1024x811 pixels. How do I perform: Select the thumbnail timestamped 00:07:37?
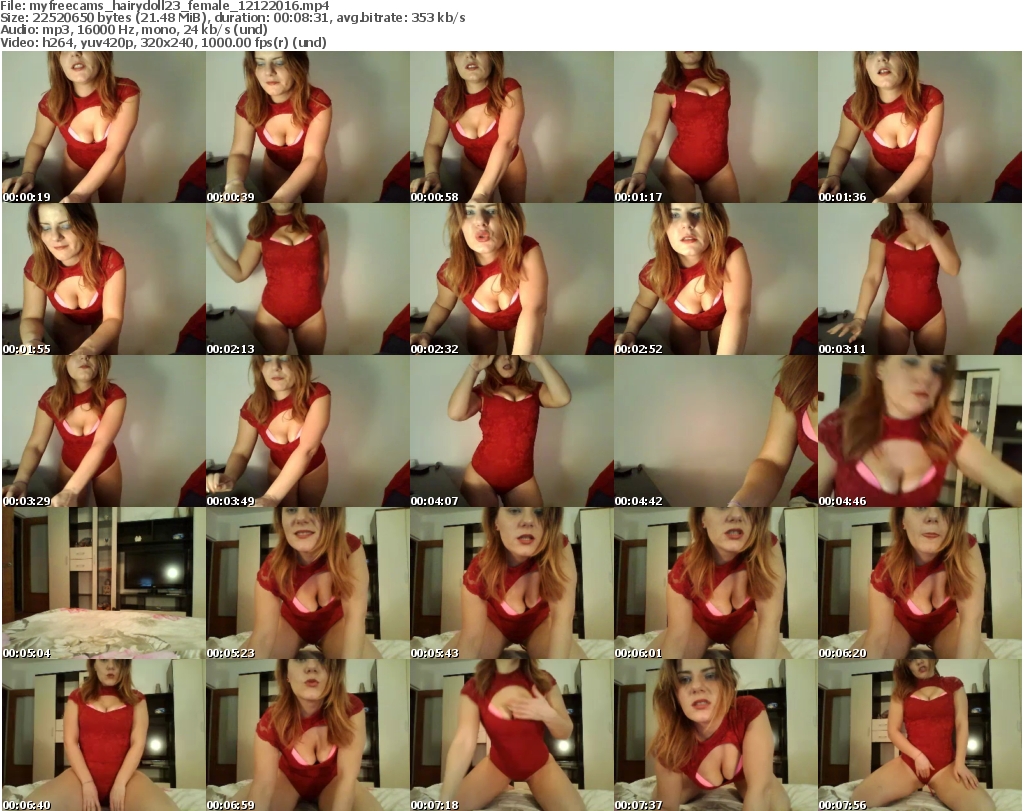point(716,735)
